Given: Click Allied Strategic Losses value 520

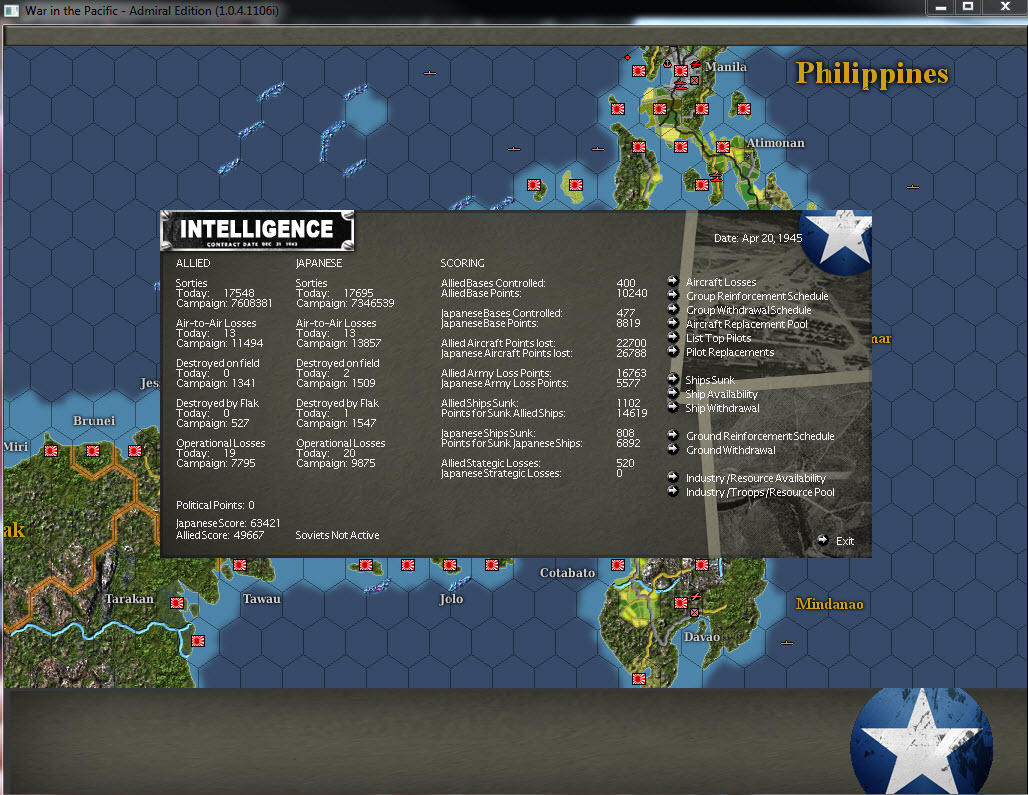Looking at the screenshot, I should tap(625, 463).
